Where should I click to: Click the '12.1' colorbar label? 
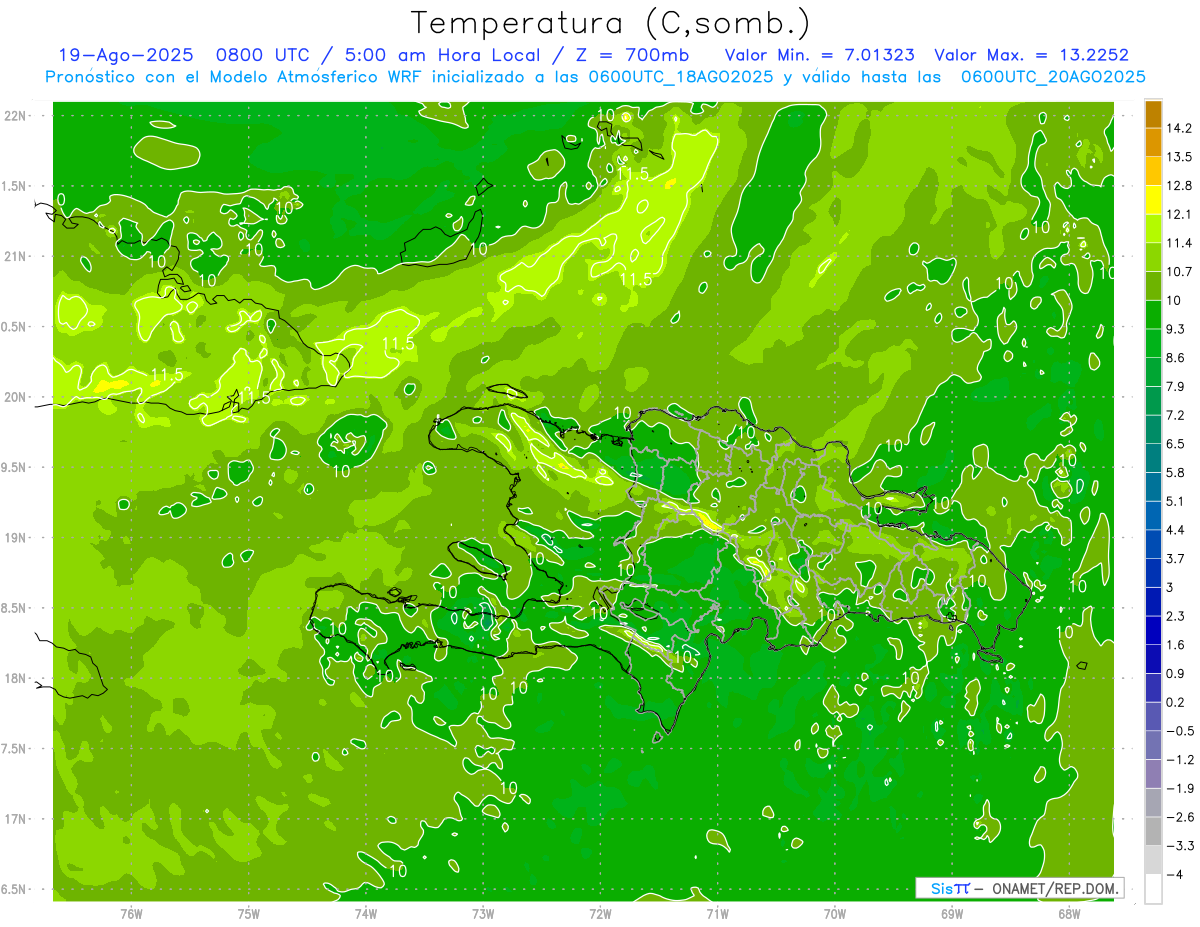pyautogui.click(x=1180, y=214)
